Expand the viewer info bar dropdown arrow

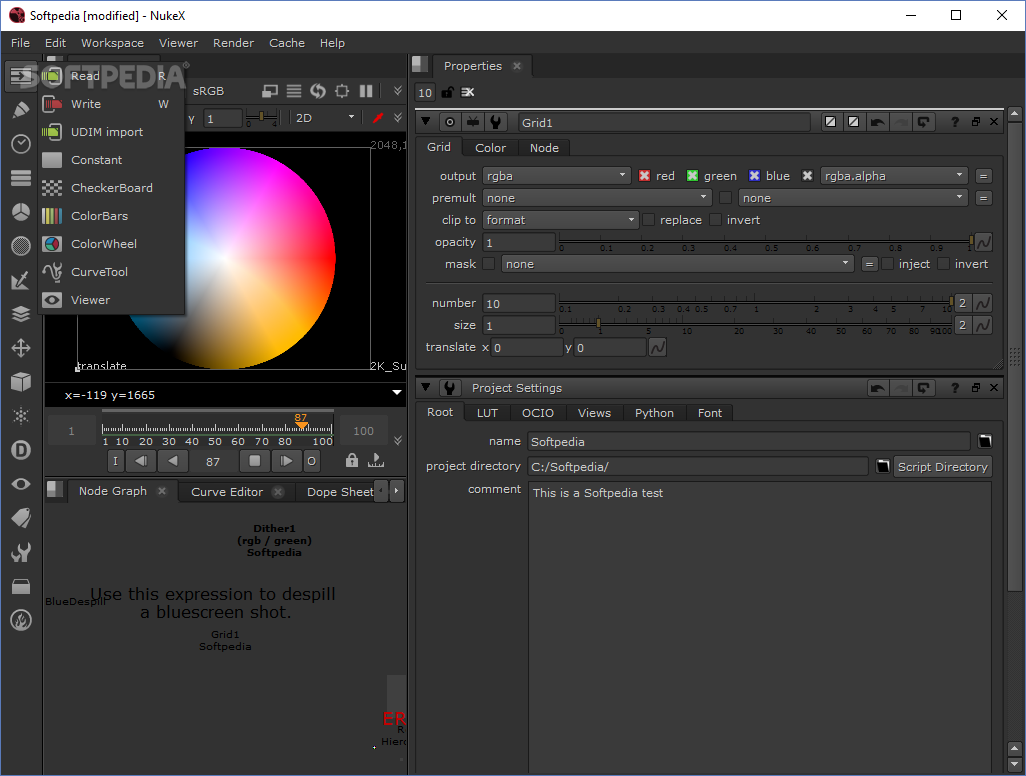point(397,393)
